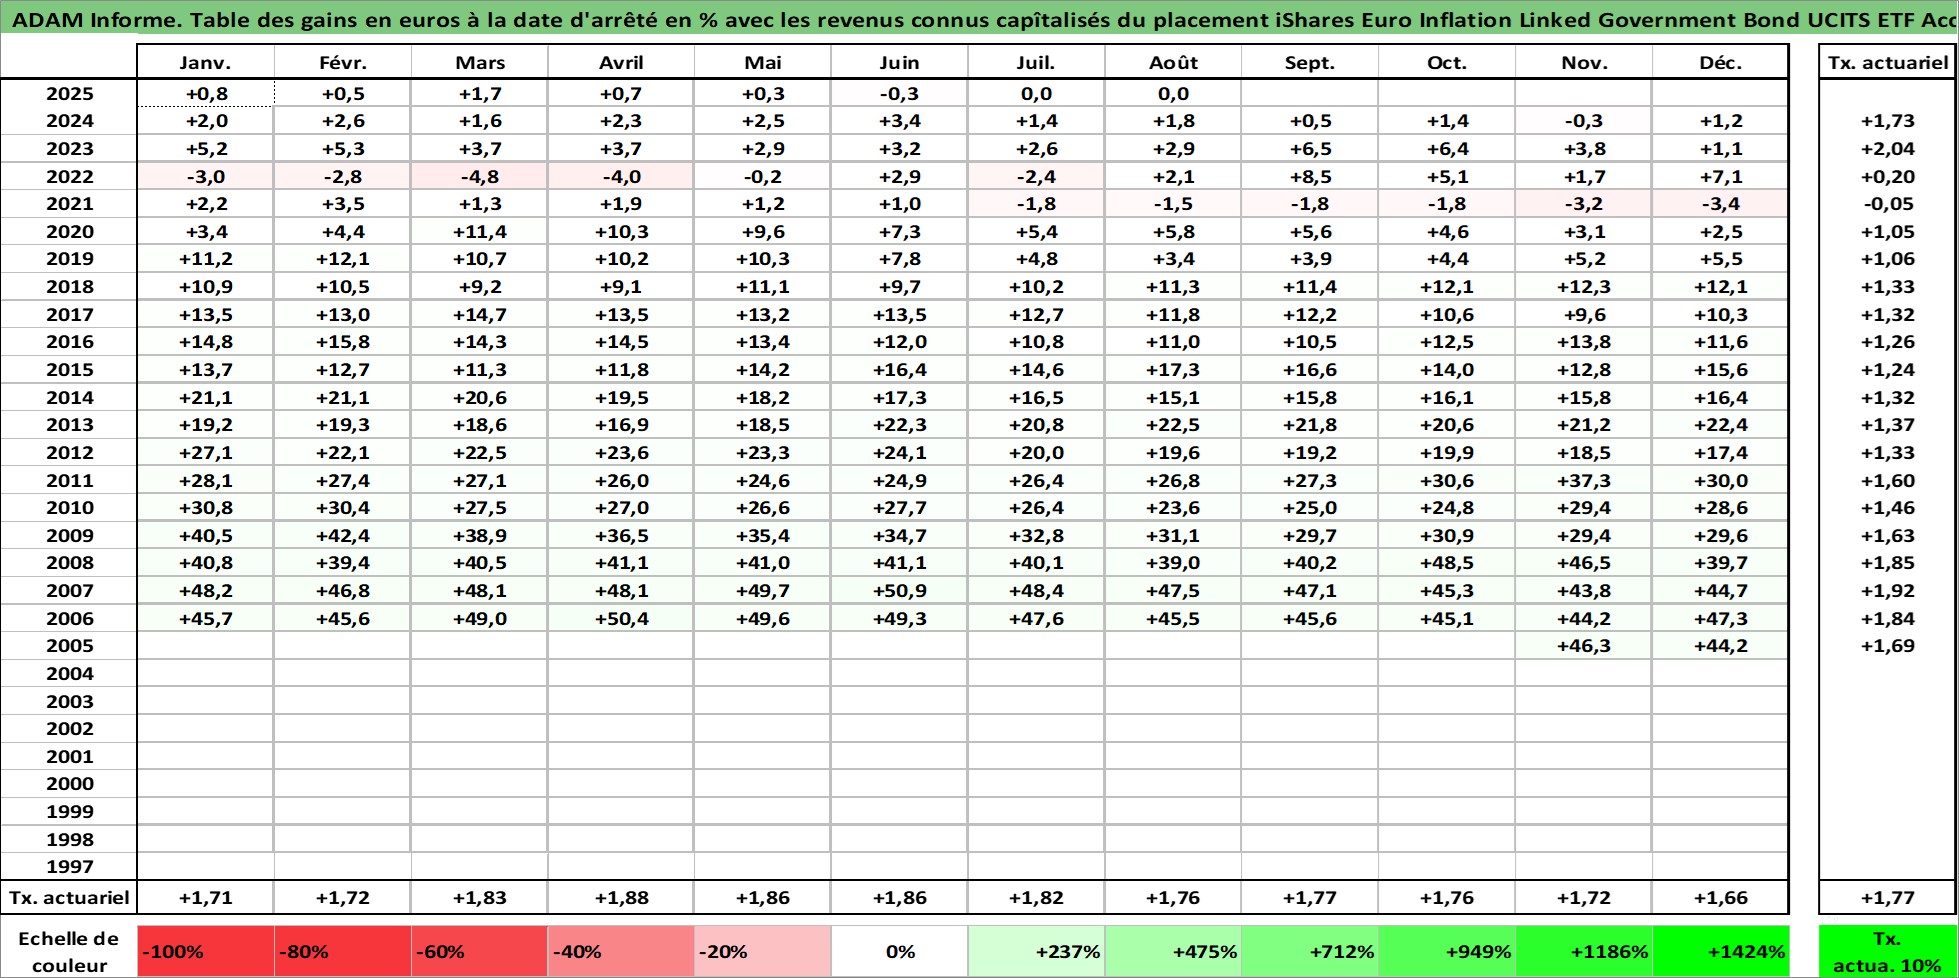Viewport: 1959px width, 978px height.
Task: Click the 'Août' column header
Action: pyautogui.click(x=1173, y=62)
